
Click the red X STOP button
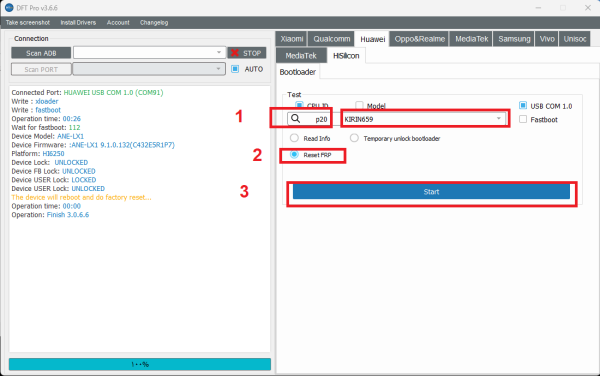tap(247, 53)
